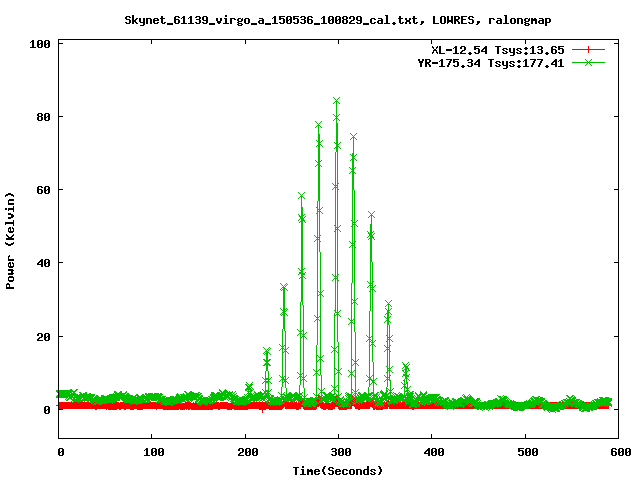Click the x-axis tick label 100

pyautogui.click(x=152, y=453)
